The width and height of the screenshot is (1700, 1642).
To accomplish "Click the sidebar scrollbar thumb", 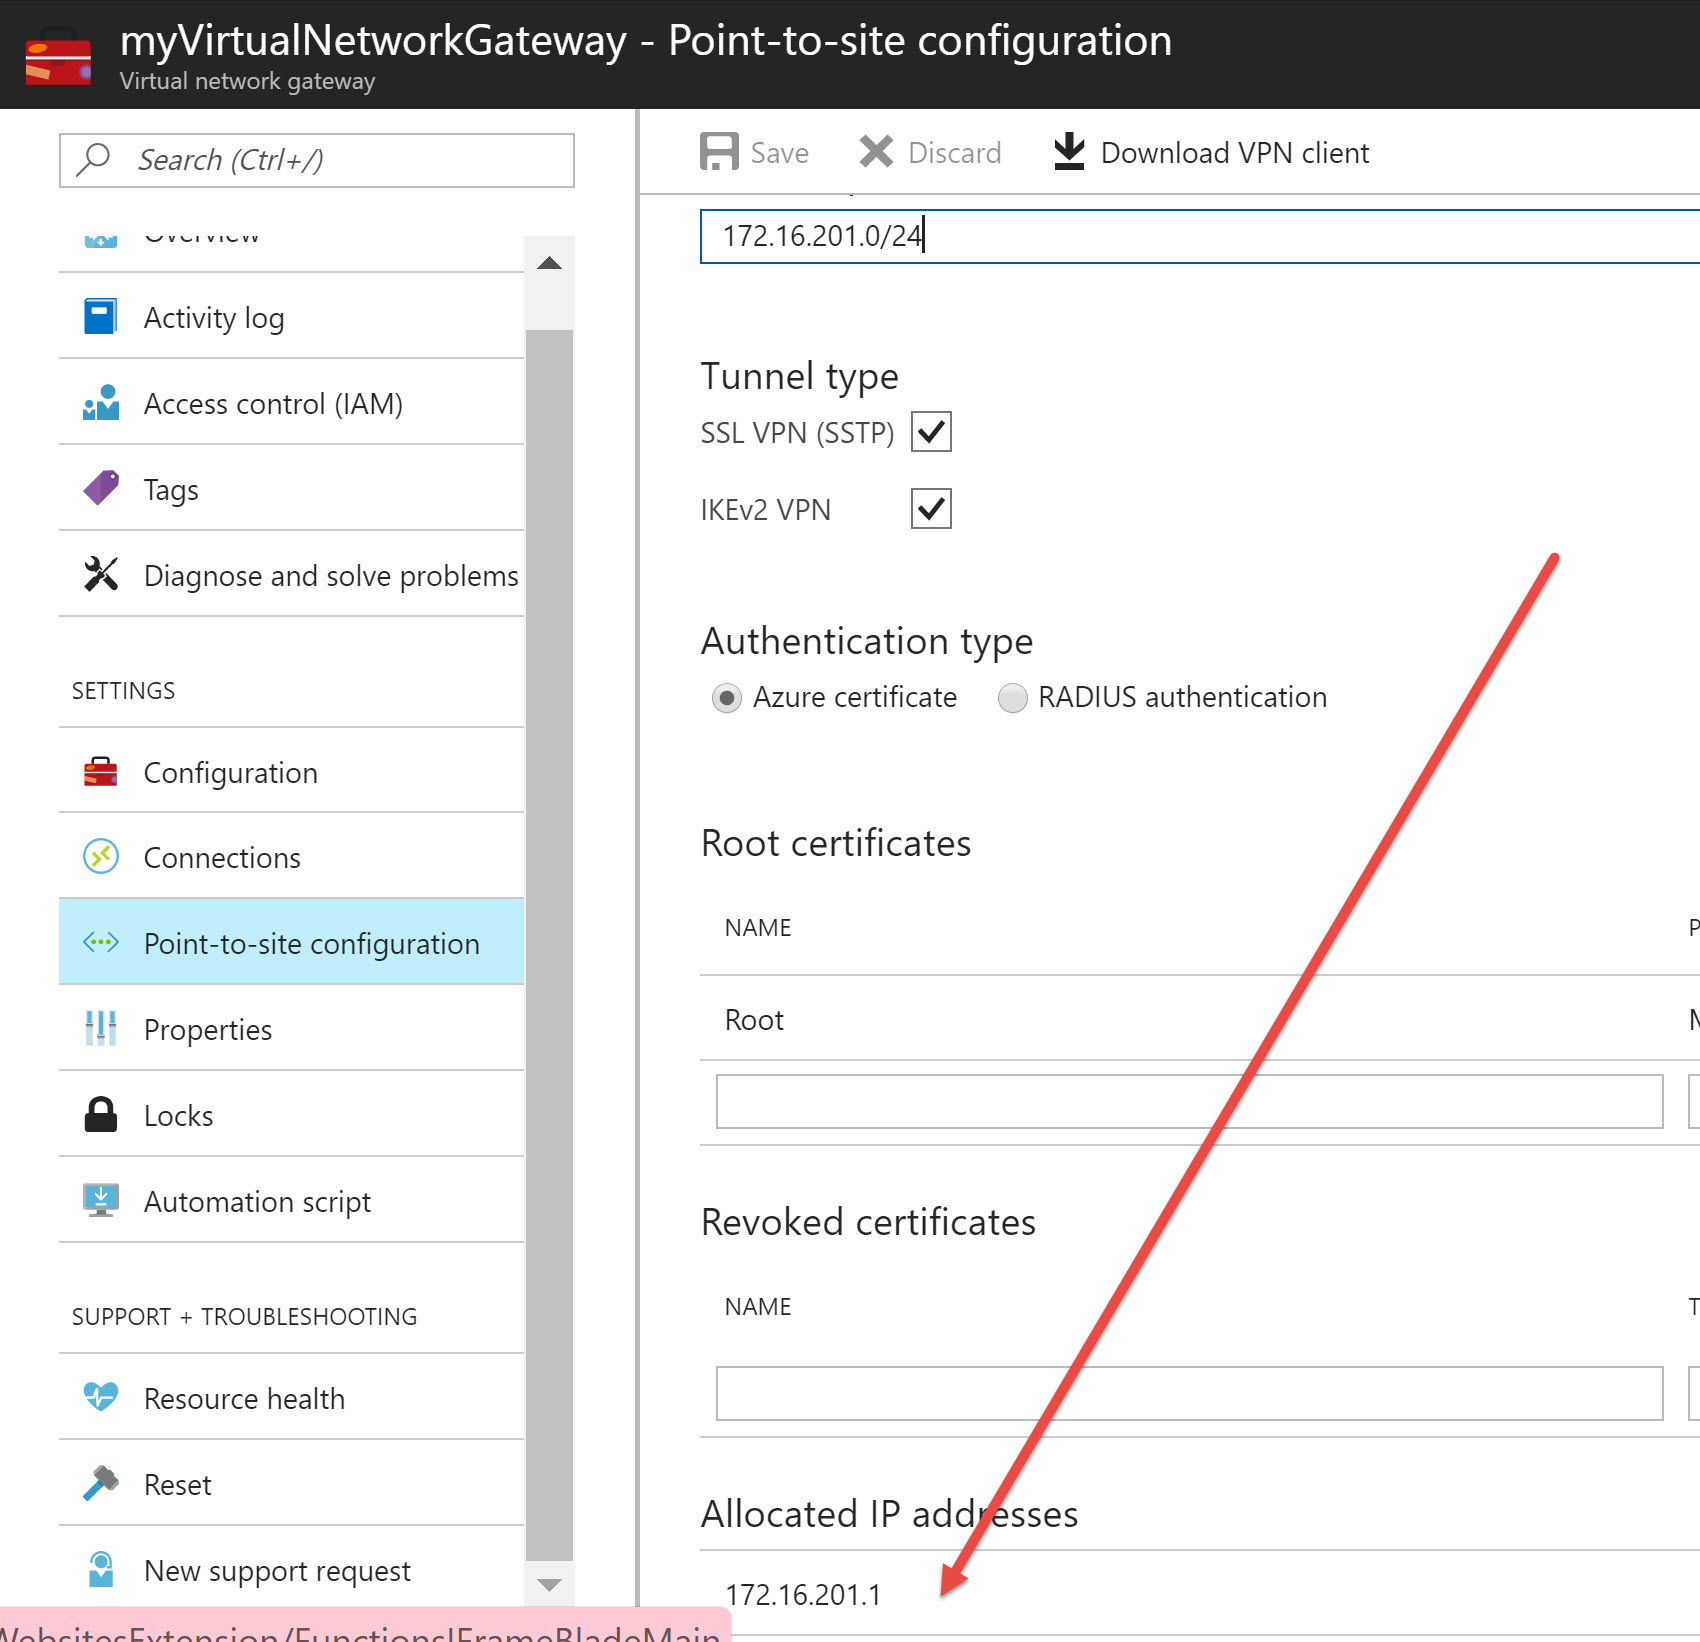I will [549, 945].
